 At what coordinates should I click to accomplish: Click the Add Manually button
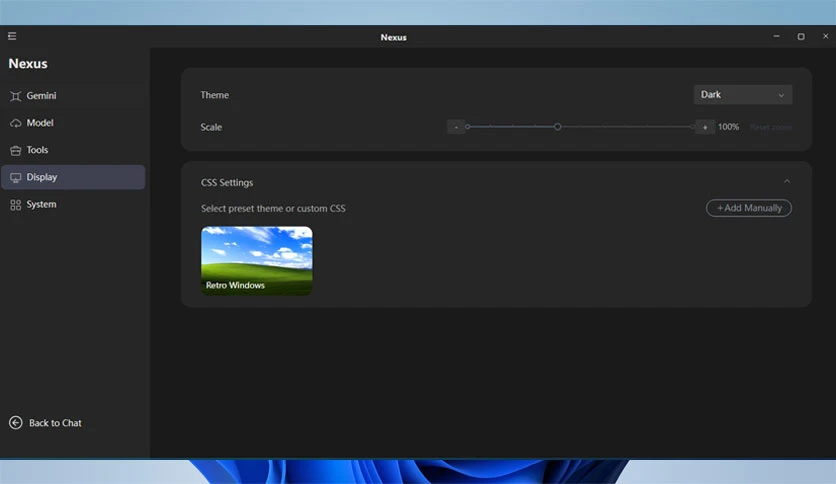[749, 208]
